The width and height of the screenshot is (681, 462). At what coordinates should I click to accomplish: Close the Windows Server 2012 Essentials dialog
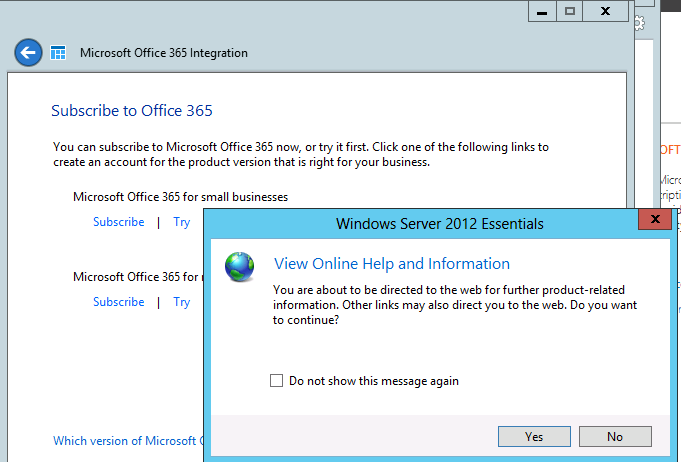click(x=655, y=219)
